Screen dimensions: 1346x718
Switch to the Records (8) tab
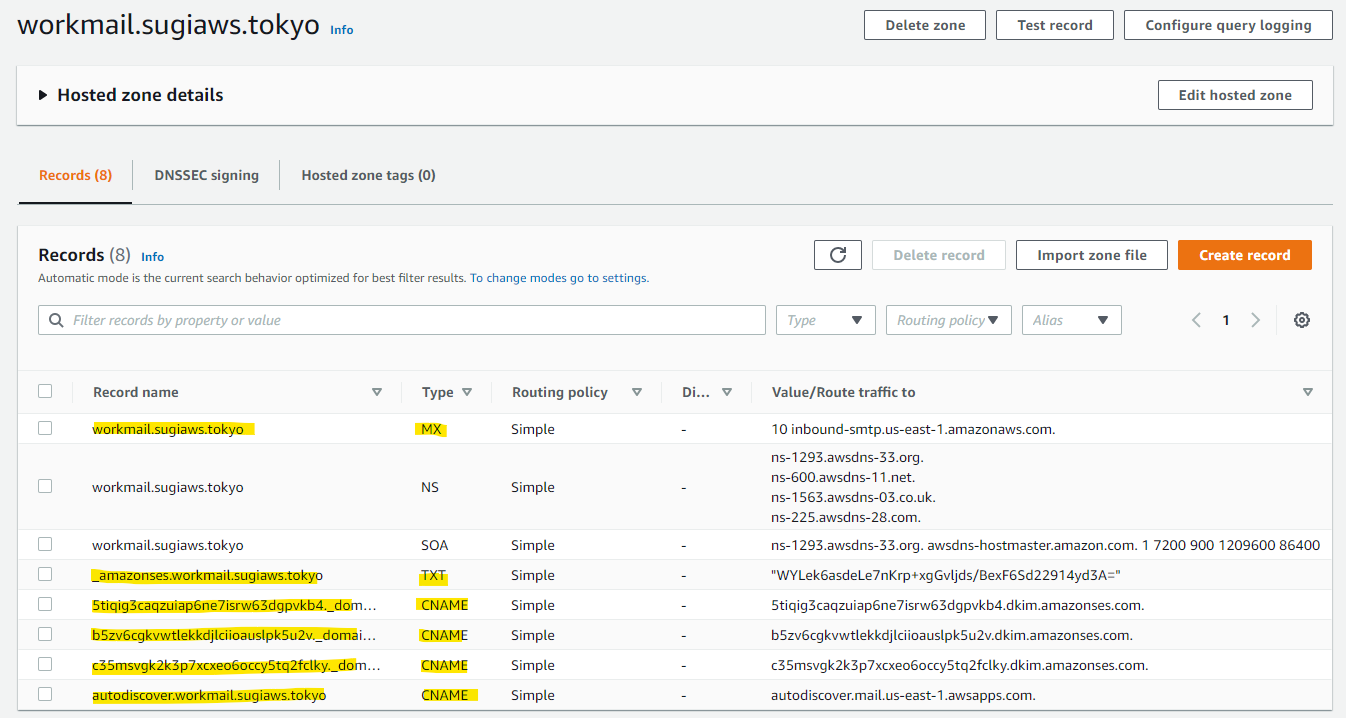pos(75,175)
